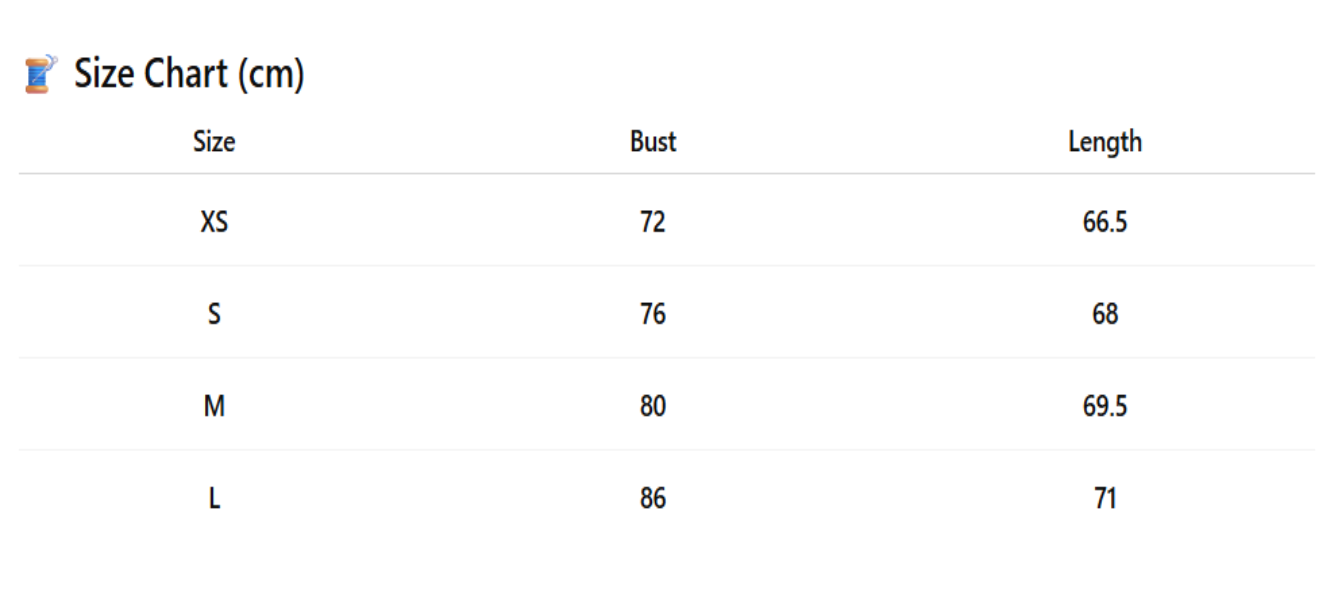Click the divider between M and L rows
Screen dimensions: 1334x602
click(x=666, y=450)
